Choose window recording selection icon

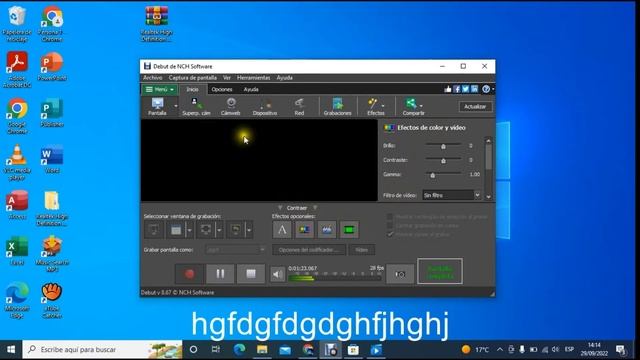coord(176,230)
